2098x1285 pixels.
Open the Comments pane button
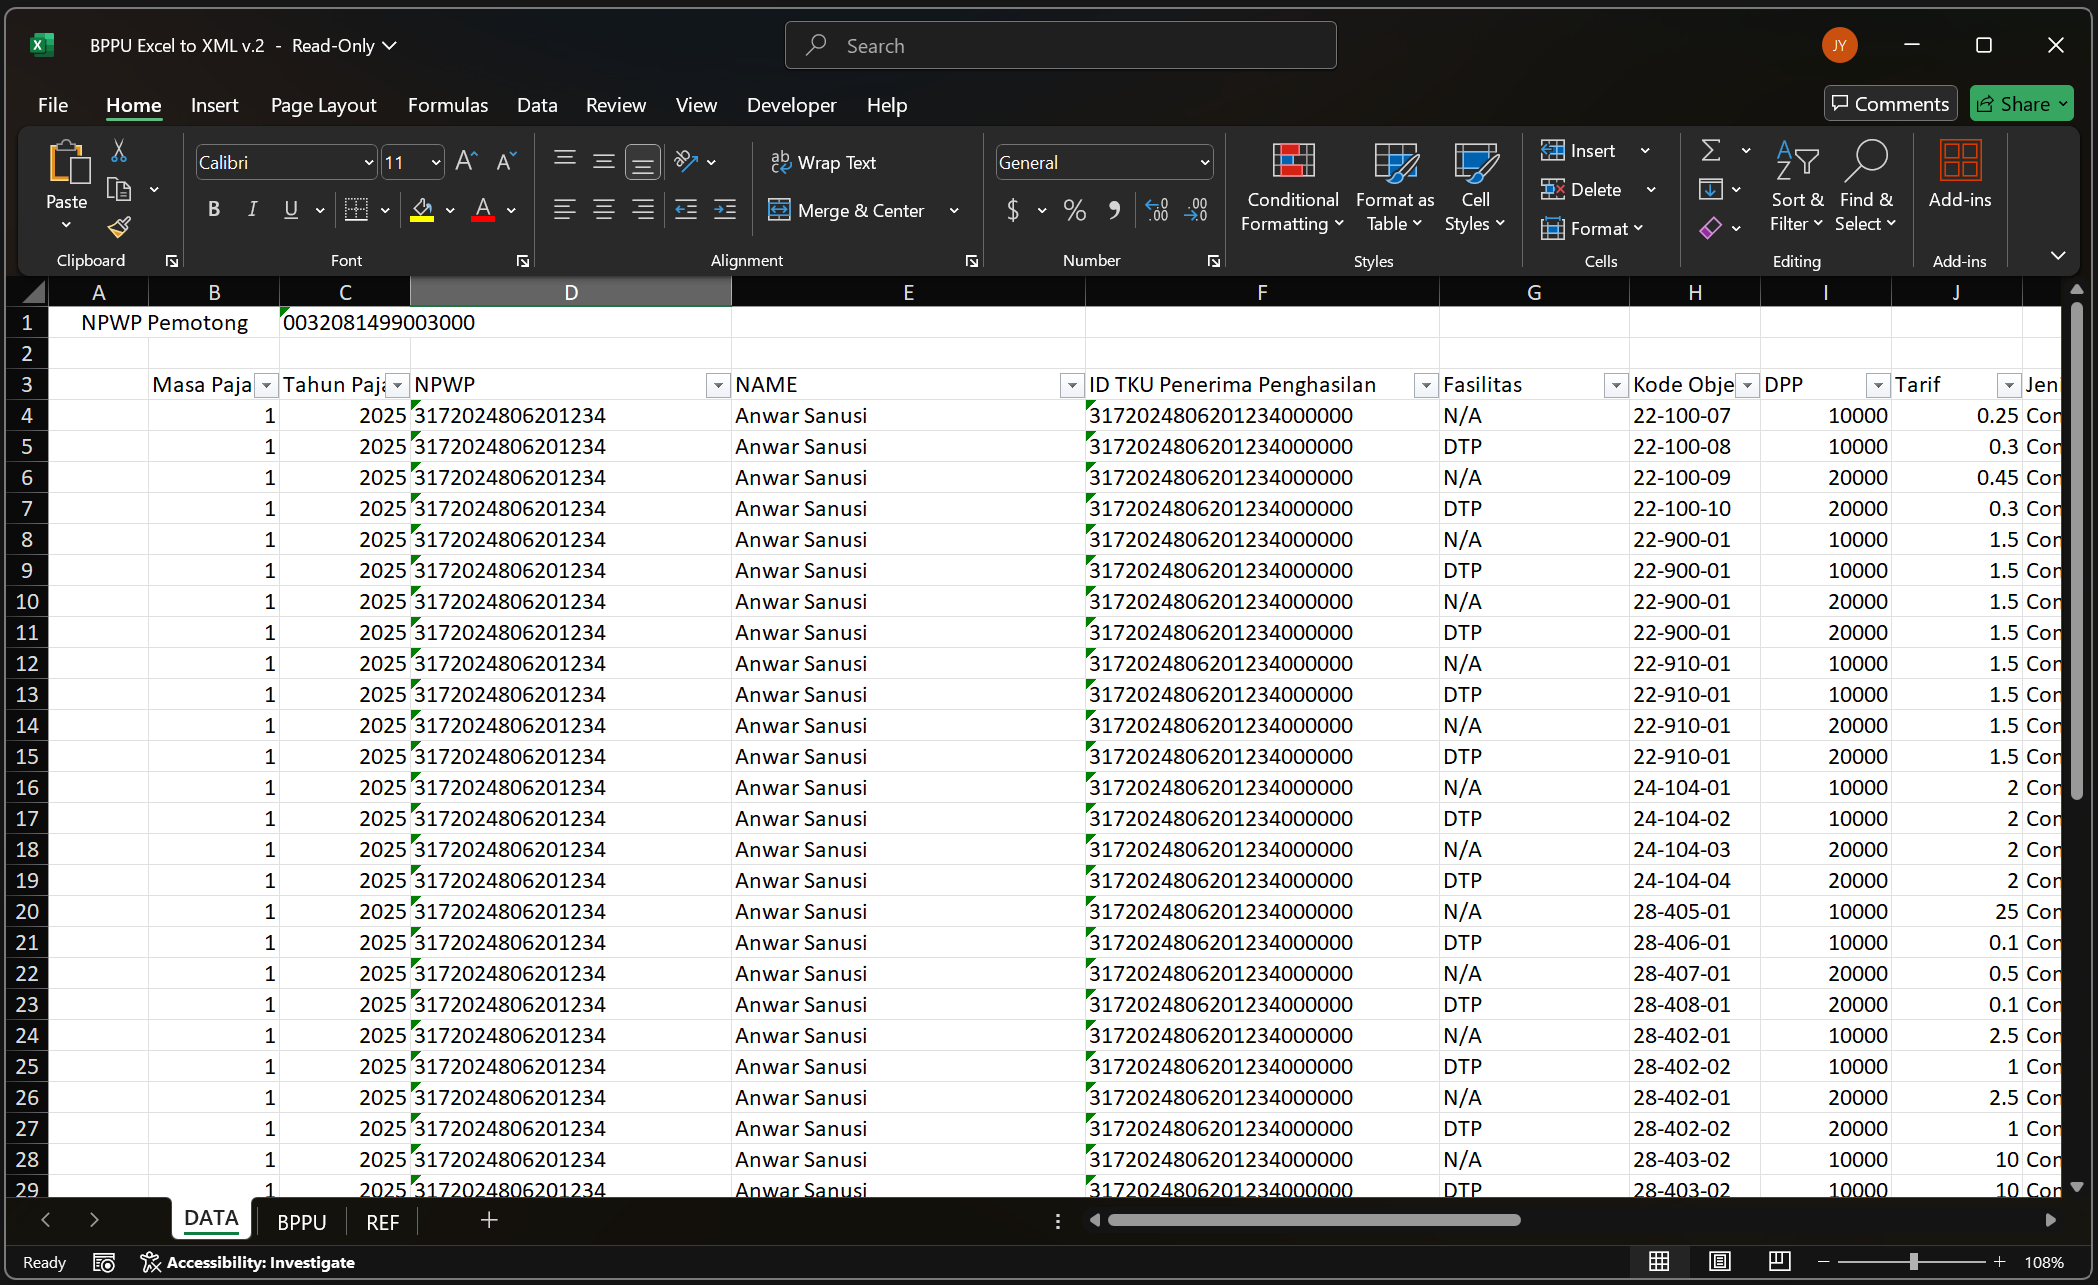pos(1890,104)
